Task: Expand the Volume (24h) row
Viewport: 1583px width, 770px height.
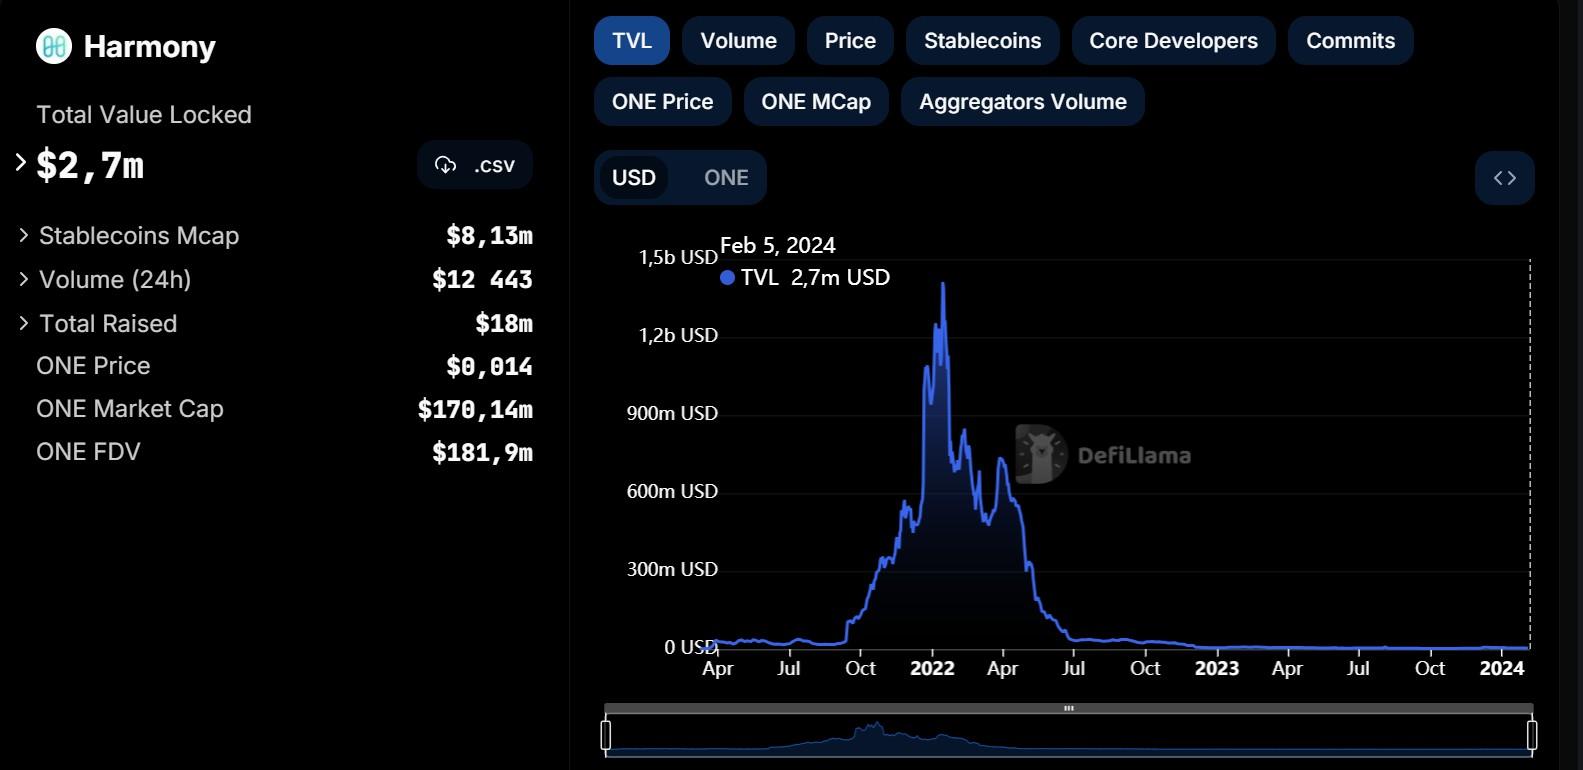Action: point(24,279)
